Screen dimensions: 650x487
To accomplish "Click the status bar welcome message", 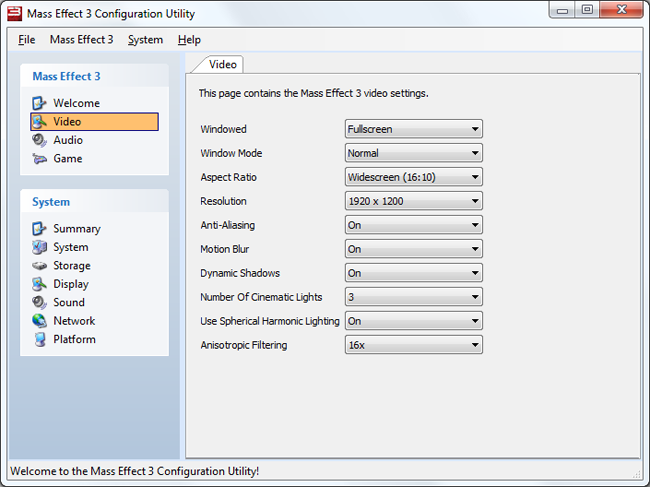I will click(134, 471).
